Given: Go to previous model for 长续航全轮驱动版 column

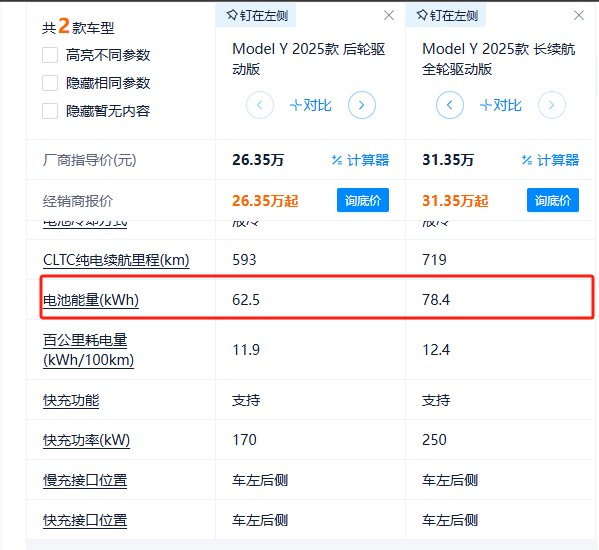Looking at the screenshot, I should (450, 105).
